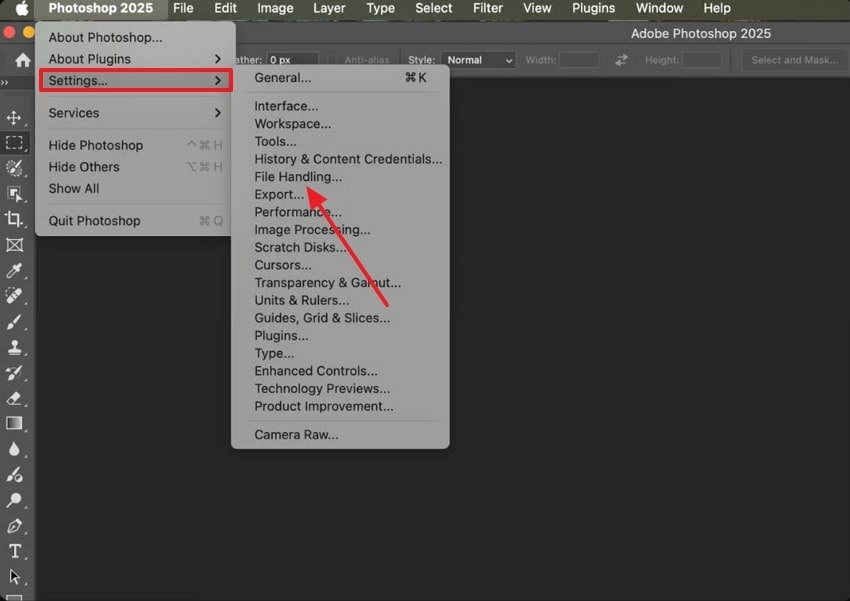Viewport: 850px width, 601px height.
Task: Open the Apple menu
Action: (17, 8)
